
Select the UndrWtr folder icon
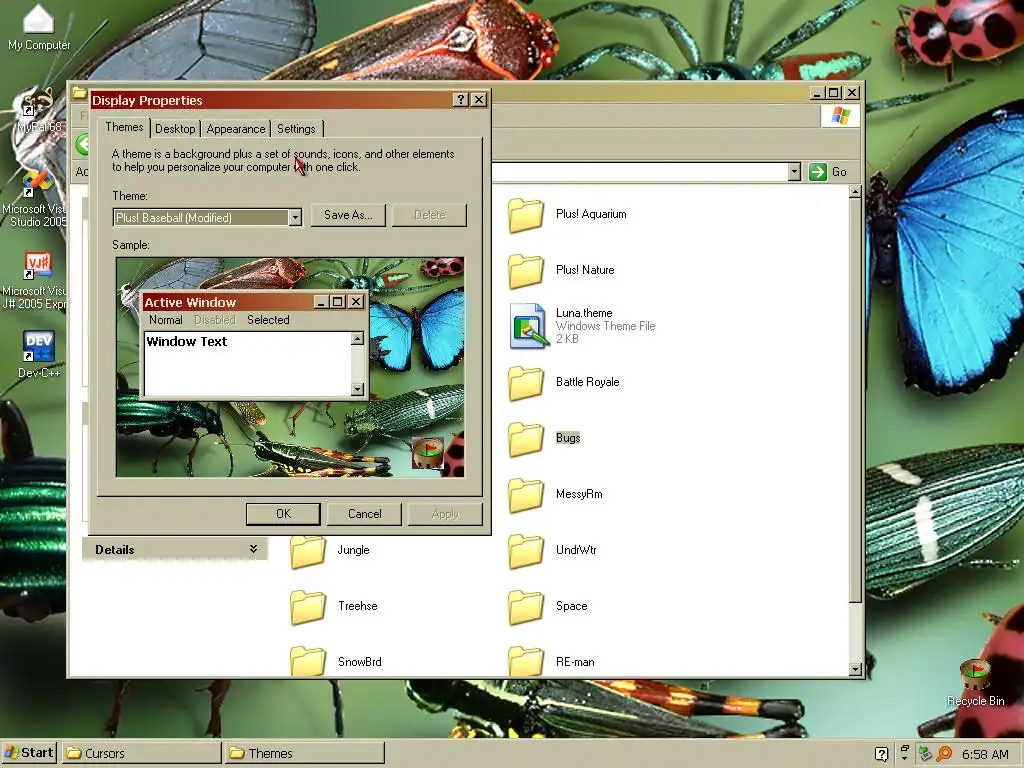pyautogui.click(x=526, y=551)
